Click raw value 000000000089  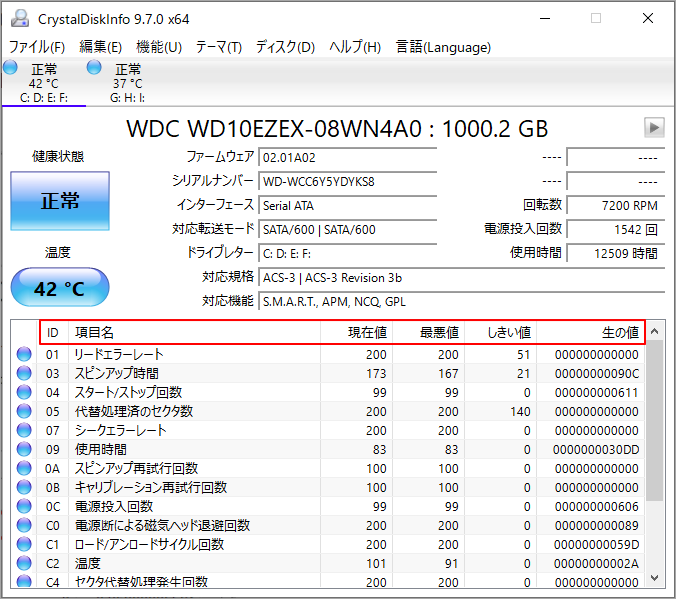click(597, 525)
